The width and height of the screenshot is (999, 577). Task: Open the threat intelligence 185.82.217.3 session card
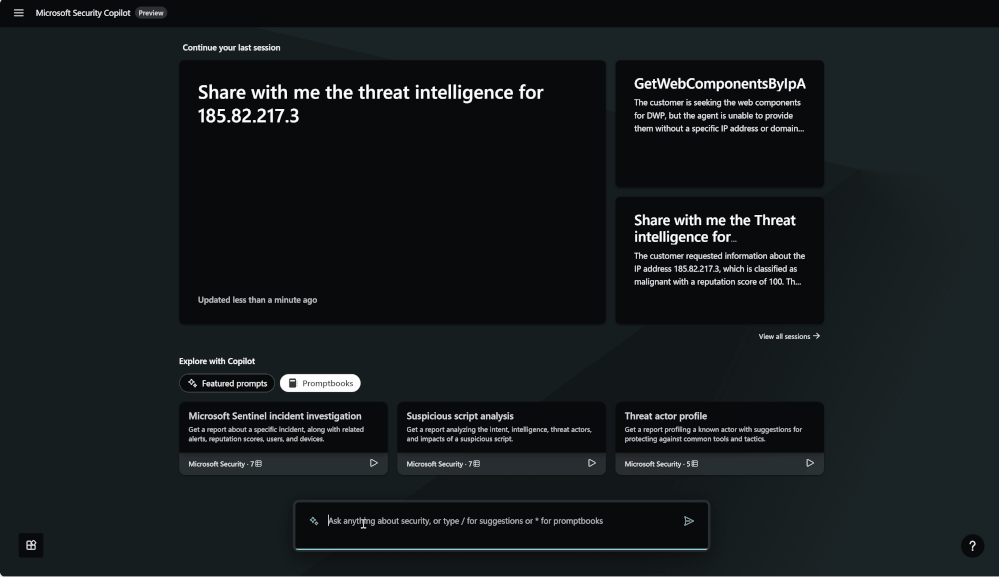(x=392, y=192)
